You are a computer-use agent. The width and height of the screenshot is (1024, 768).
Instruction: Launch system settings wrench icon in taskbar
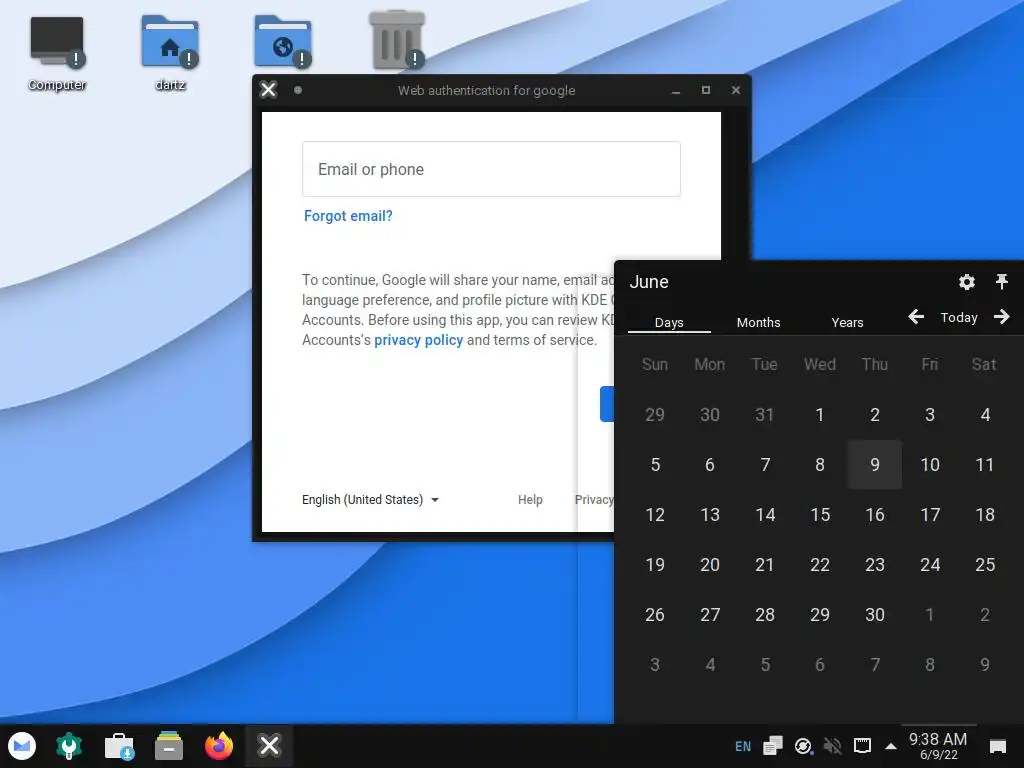tap(69, 746)
